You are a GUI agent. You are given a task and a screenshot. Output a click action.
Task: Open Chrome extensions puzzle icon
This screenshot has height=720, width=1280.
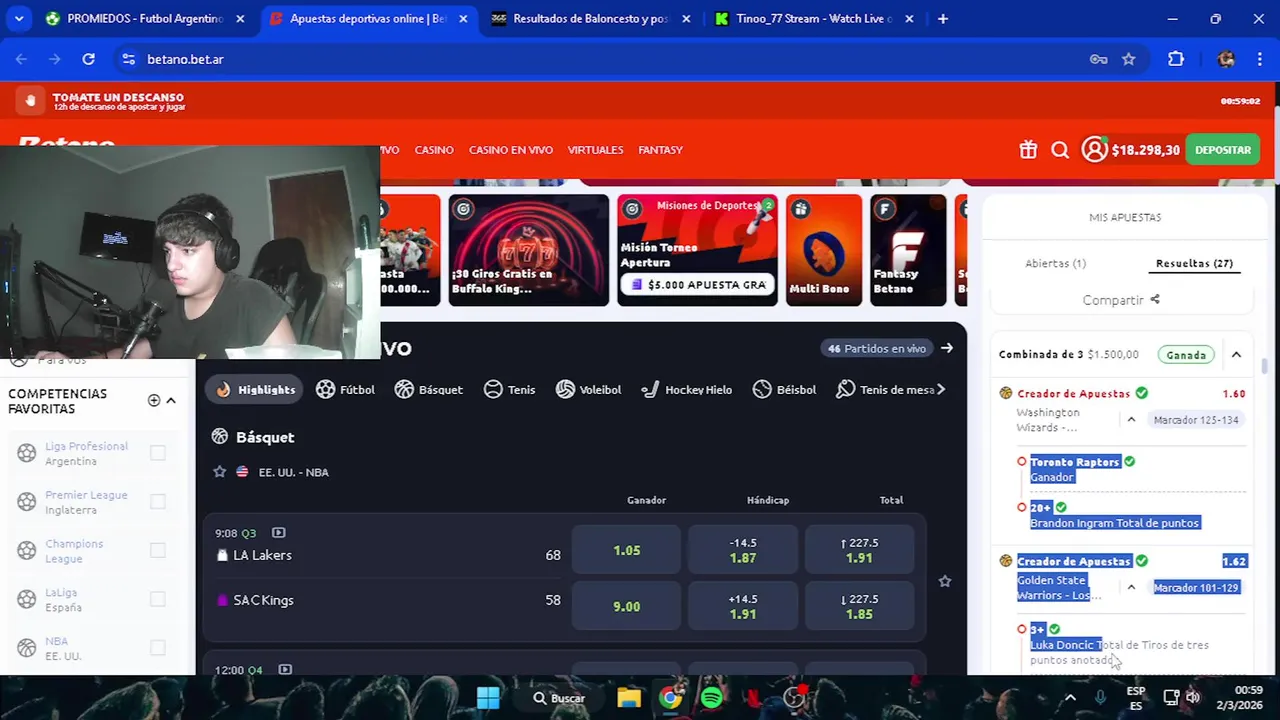(x=1176, y=59)
